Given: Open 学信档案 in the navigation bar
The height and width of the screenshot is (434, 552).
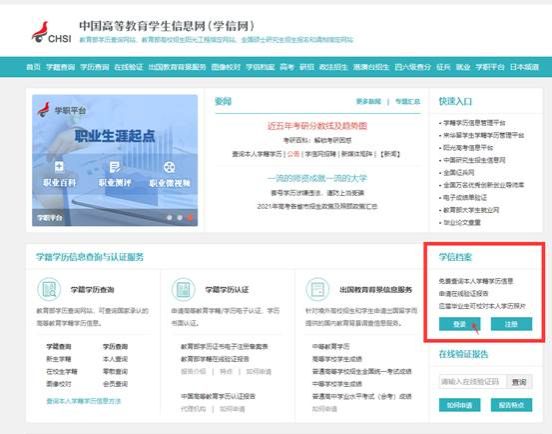Looking at the screenshot, I should (260, 67).
